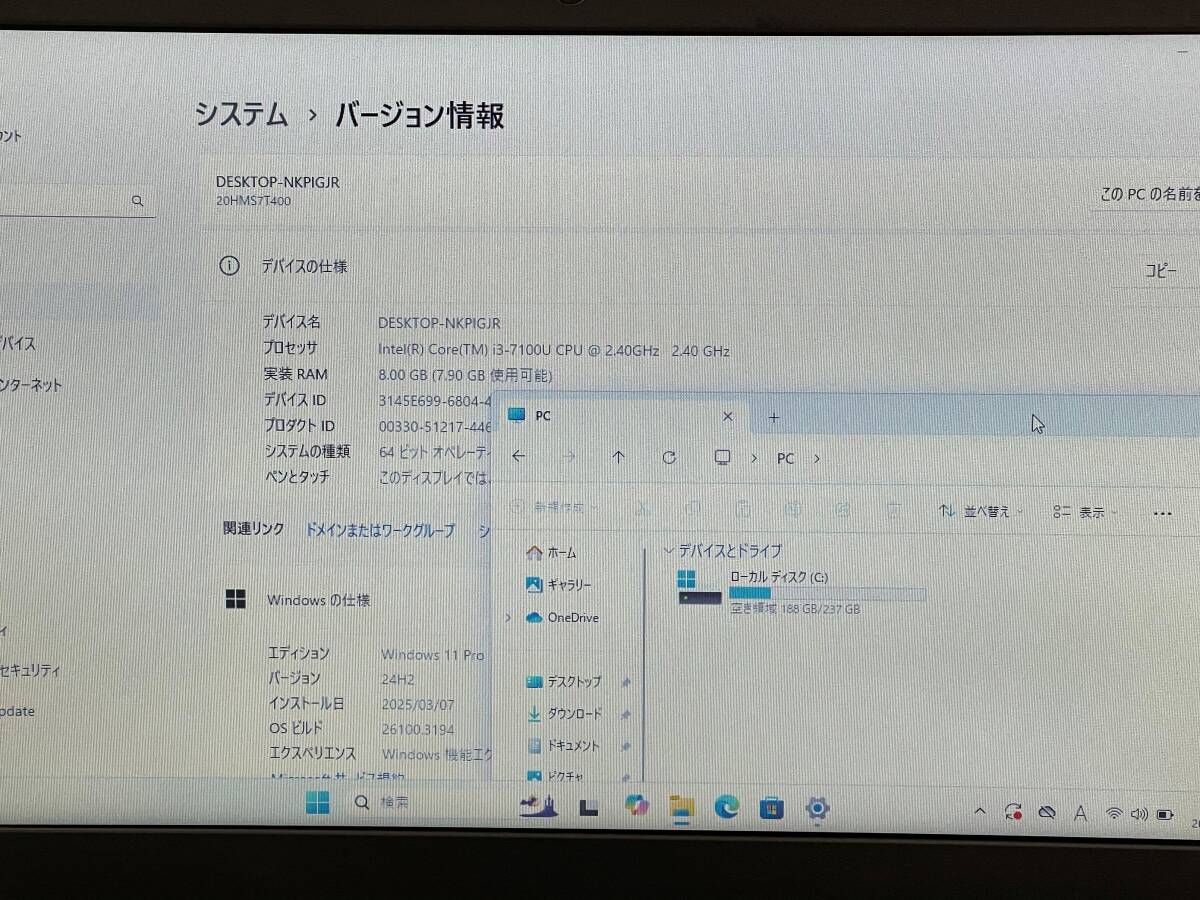Click the Windows logo beside Windows の仕様
The image size is (1200, 900).
236,599
